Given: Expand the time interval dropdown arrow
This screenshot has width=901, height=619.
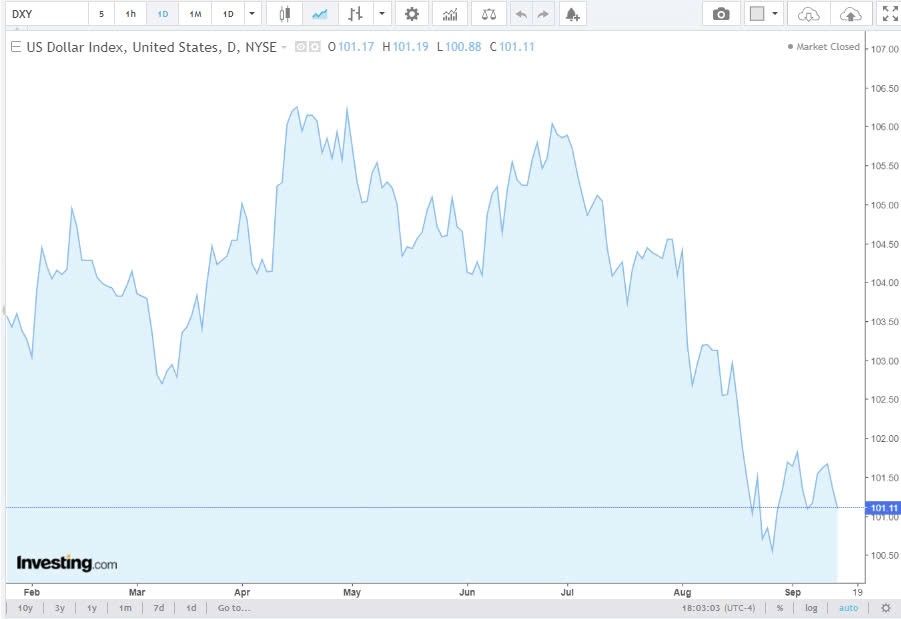Looking at the screenshot, I should point(251,14).
